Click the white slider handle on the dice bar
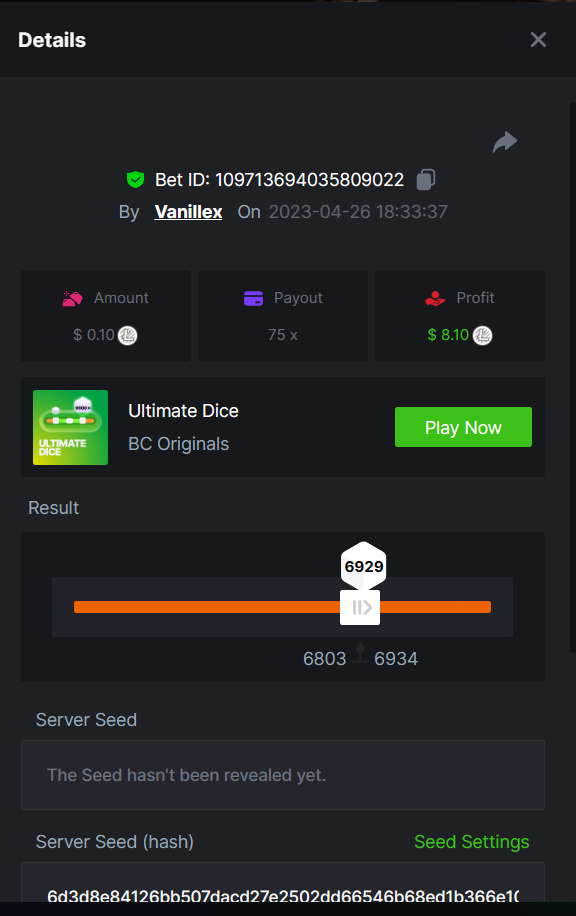576x916 pixels. click(360, 608)
